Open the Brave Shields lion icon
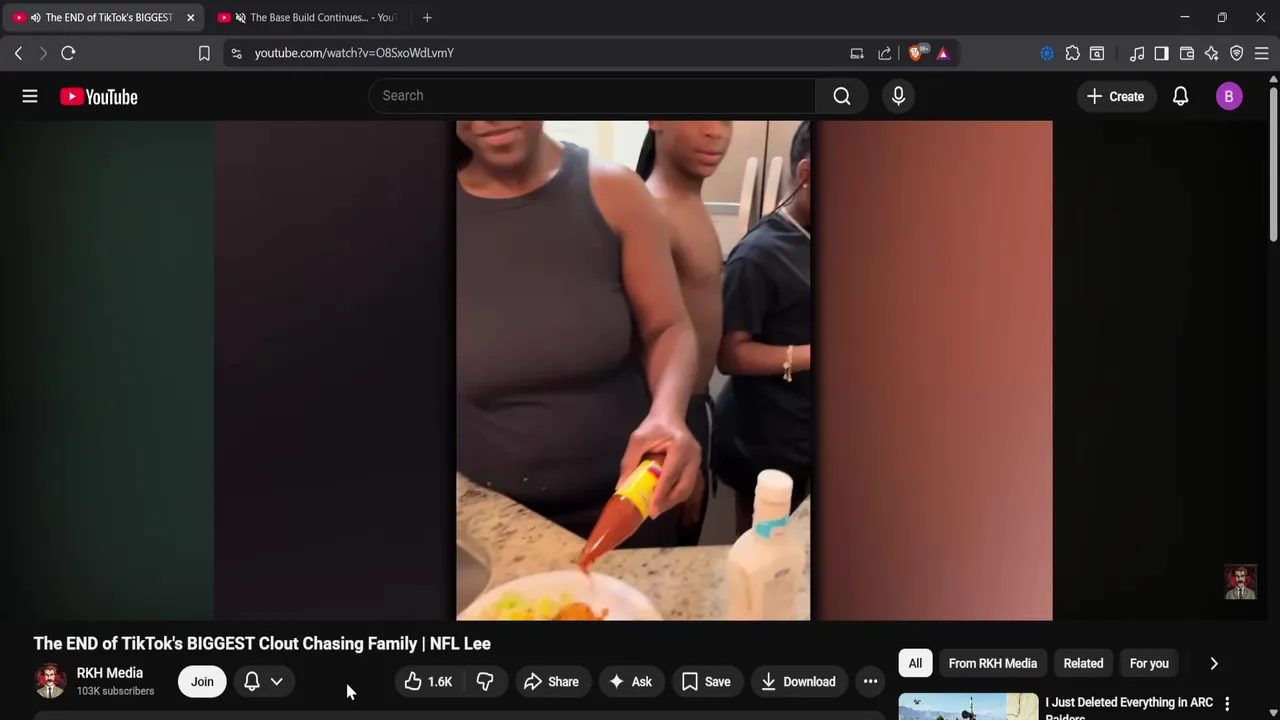Screen dimensions: 1280x720 click(x=916, y=53)
